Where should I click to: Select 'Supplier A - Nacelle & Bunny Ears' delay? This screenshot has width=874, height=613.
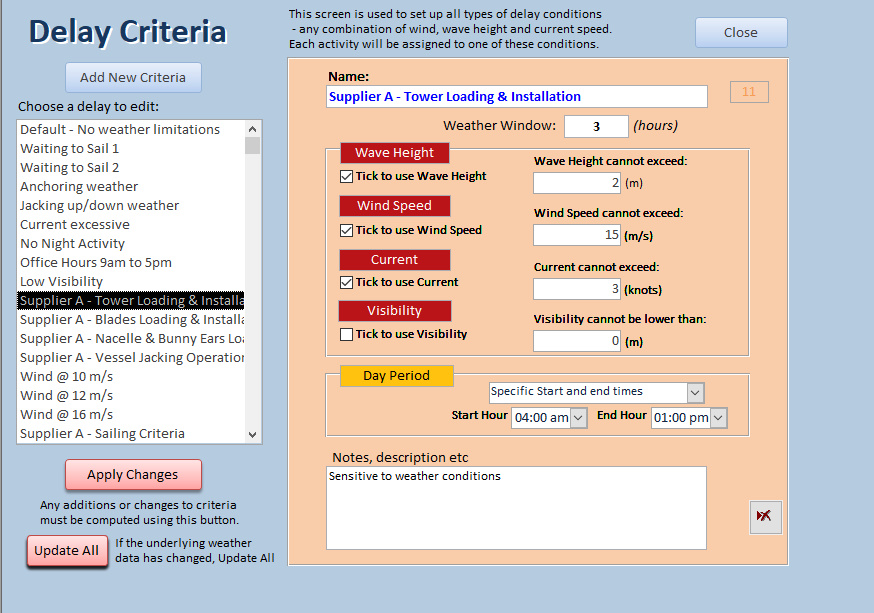coord(131,338)
